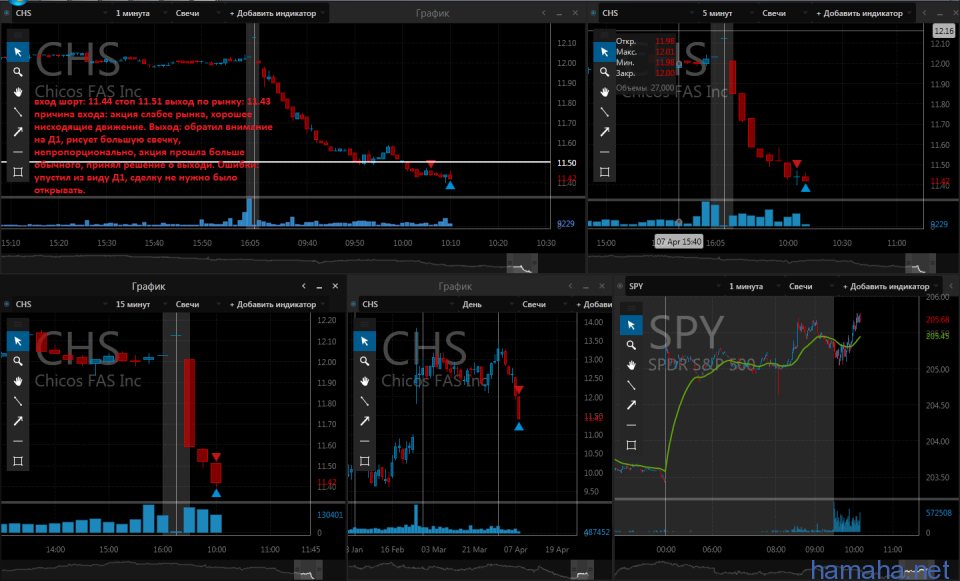Select the pointer tool in CHS daily chart
This screenshot has height=581, width=960.
tap(364, 341)
